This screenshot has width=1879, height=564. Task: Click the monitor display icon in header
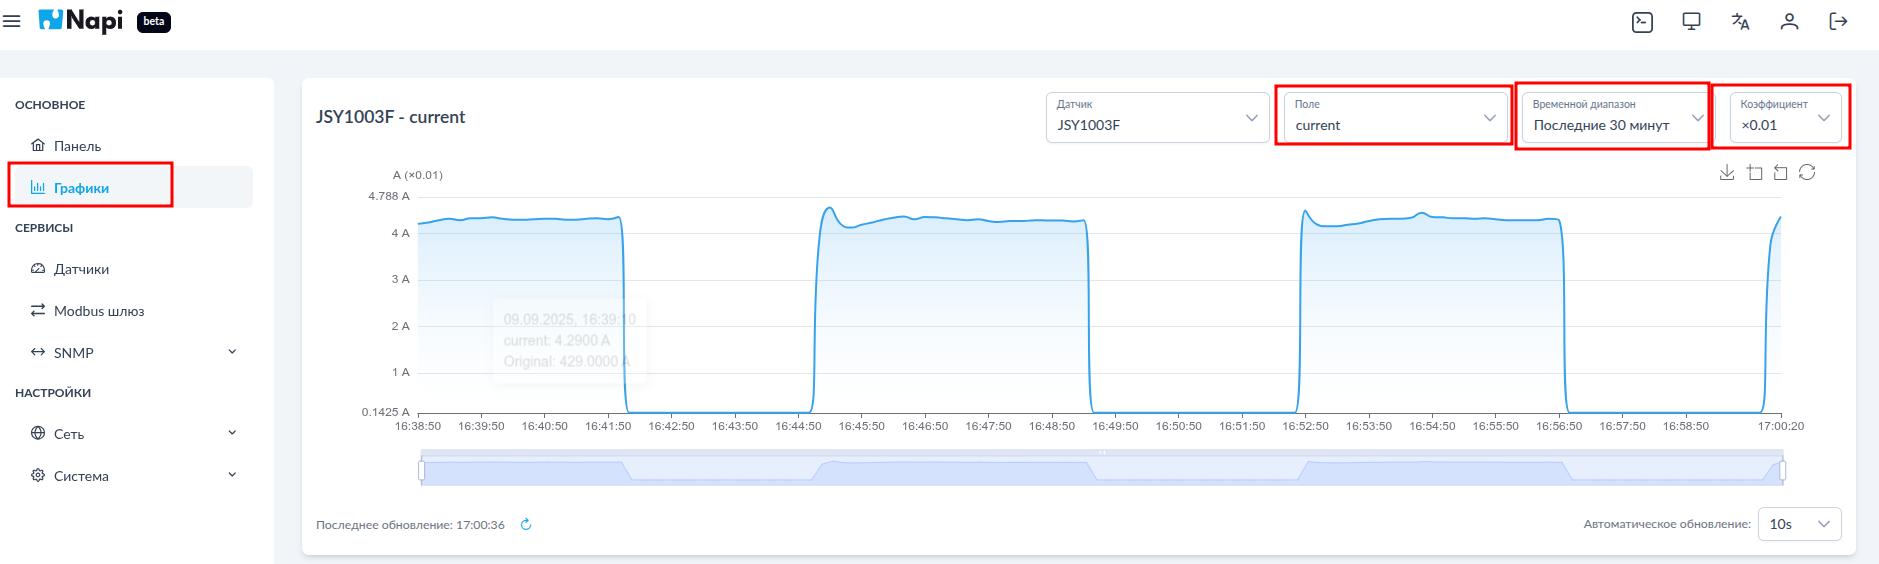pos(1691,22)
